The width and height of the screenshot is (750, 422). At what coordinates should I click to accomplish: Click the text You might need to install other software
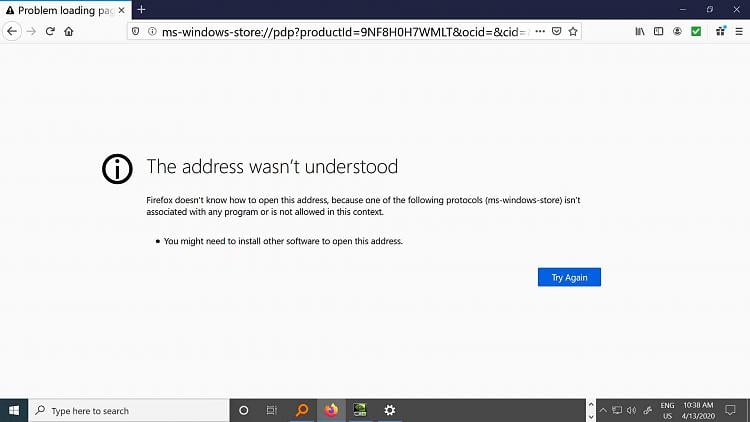click(283, 241)
